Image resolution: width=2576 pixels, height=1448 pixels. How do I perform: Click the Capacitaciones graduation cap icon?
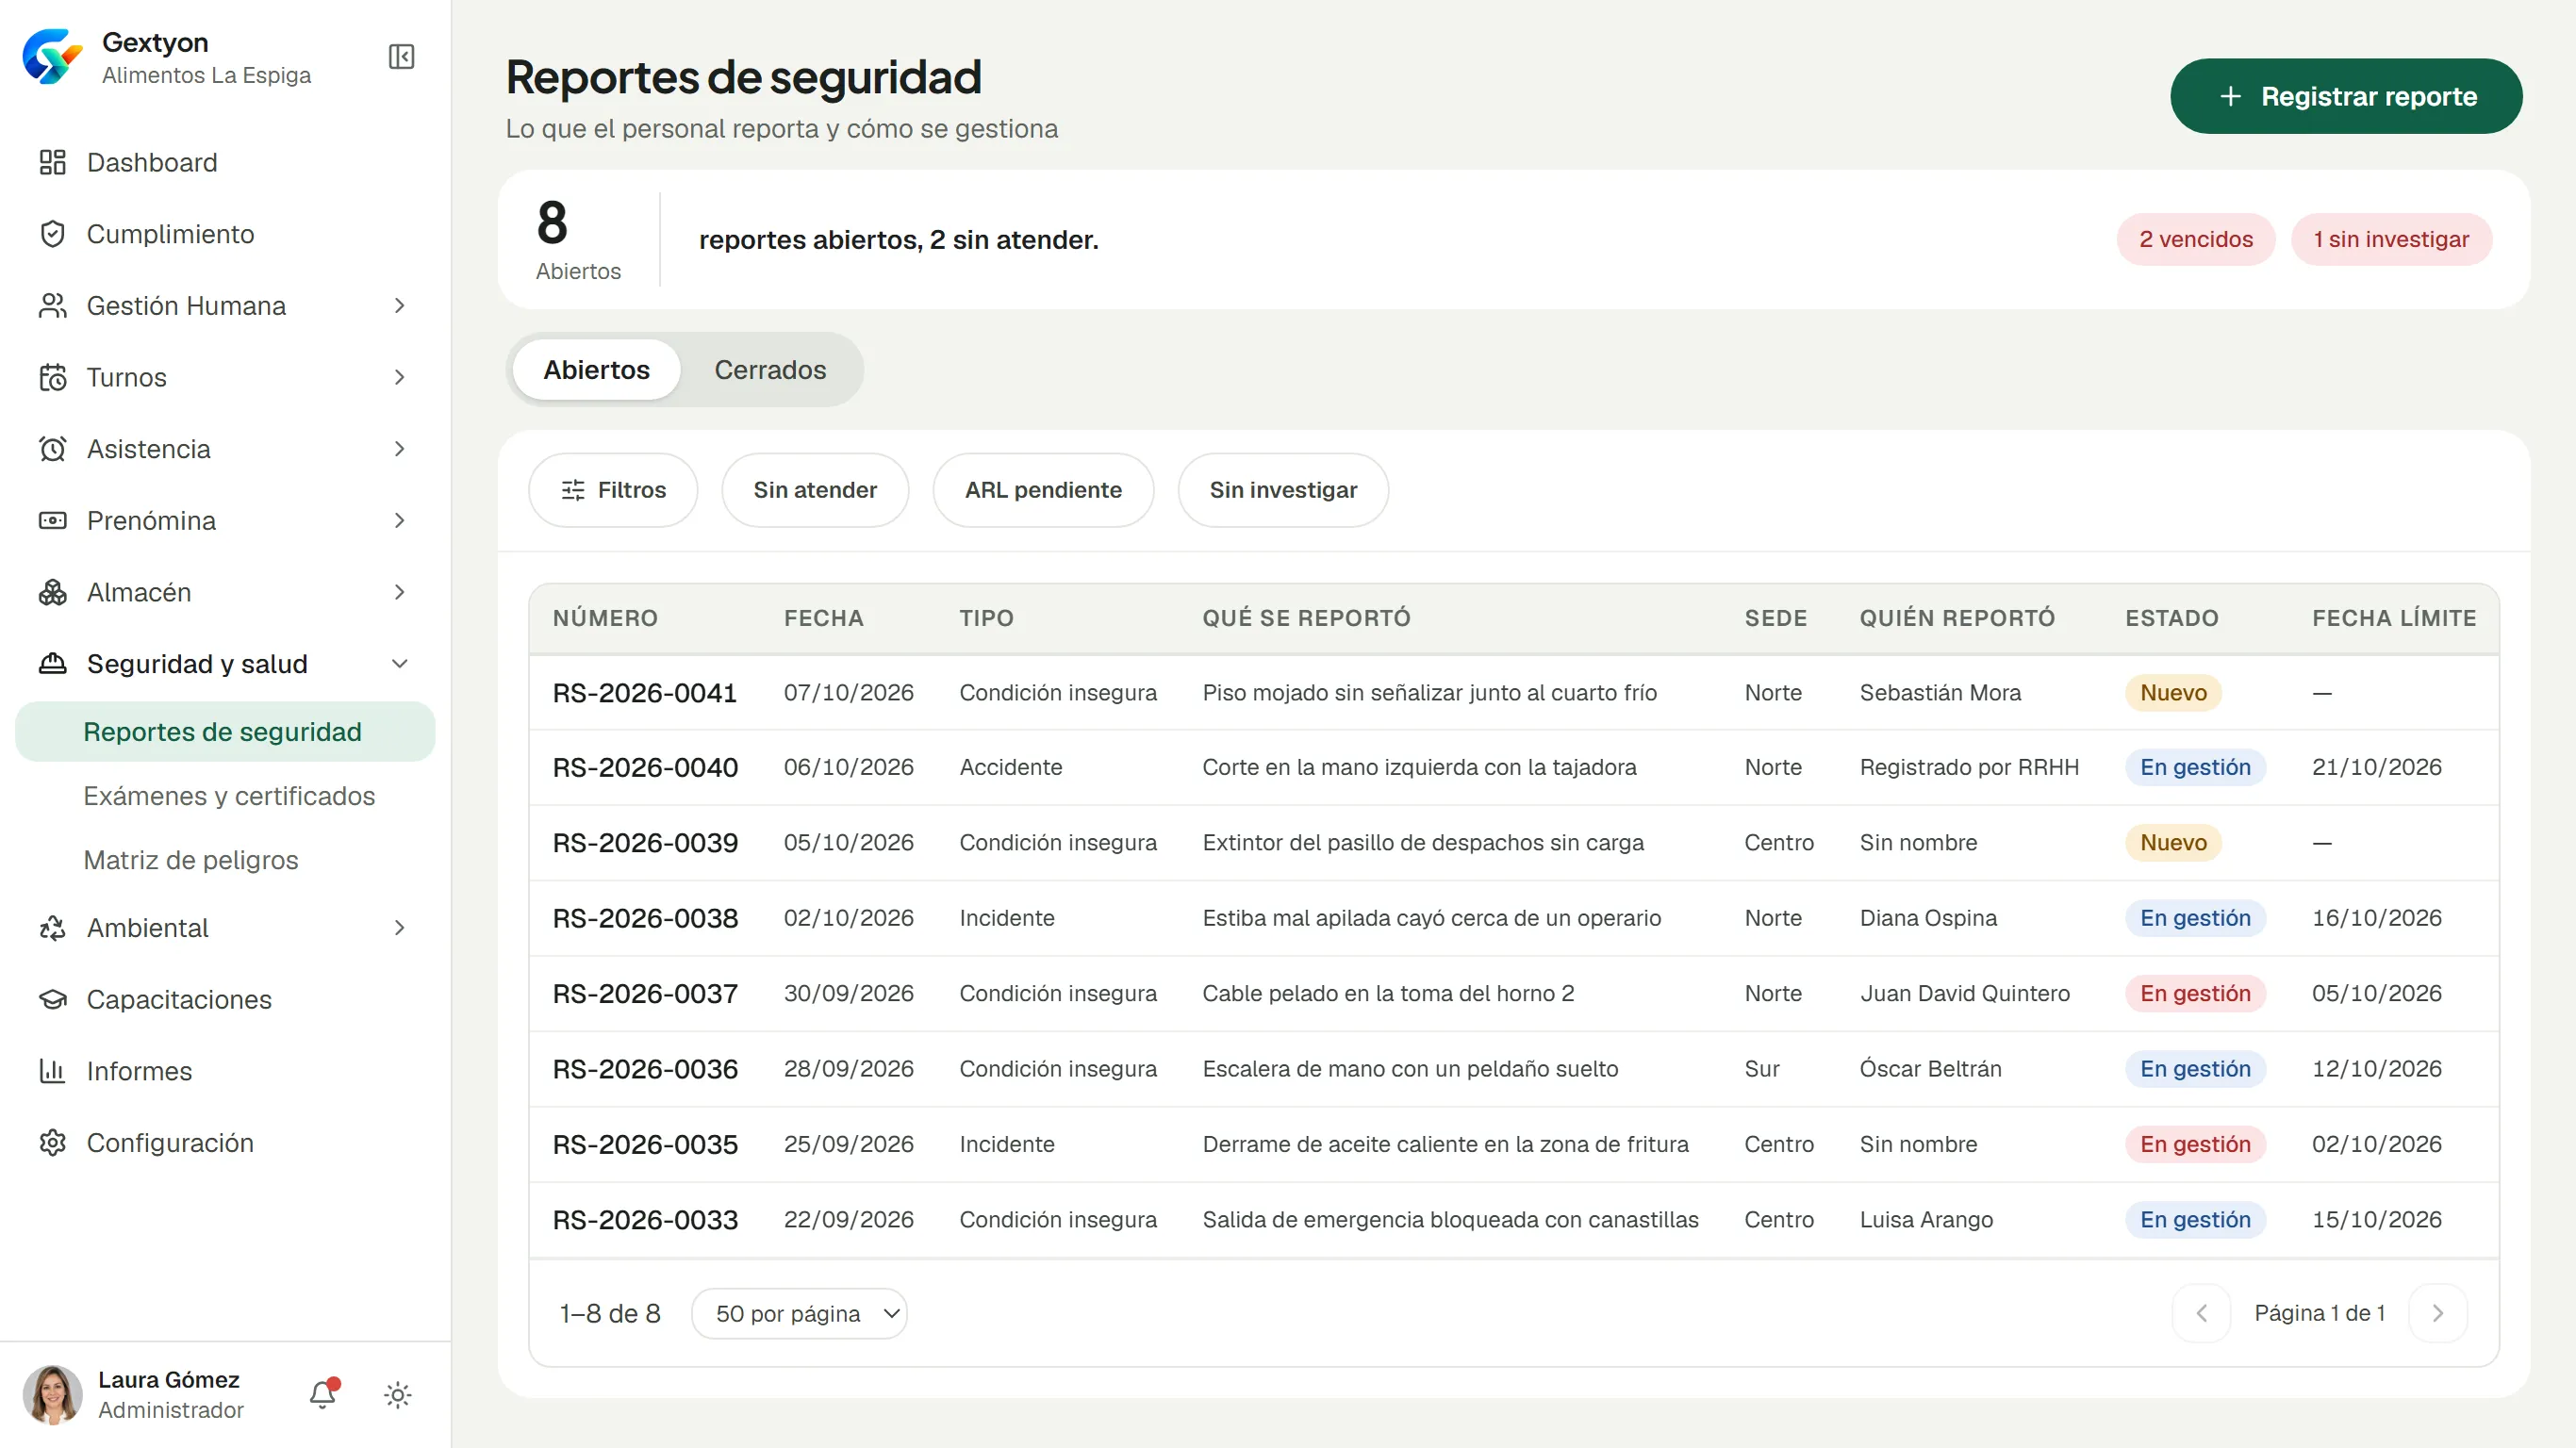pos(52,999)
